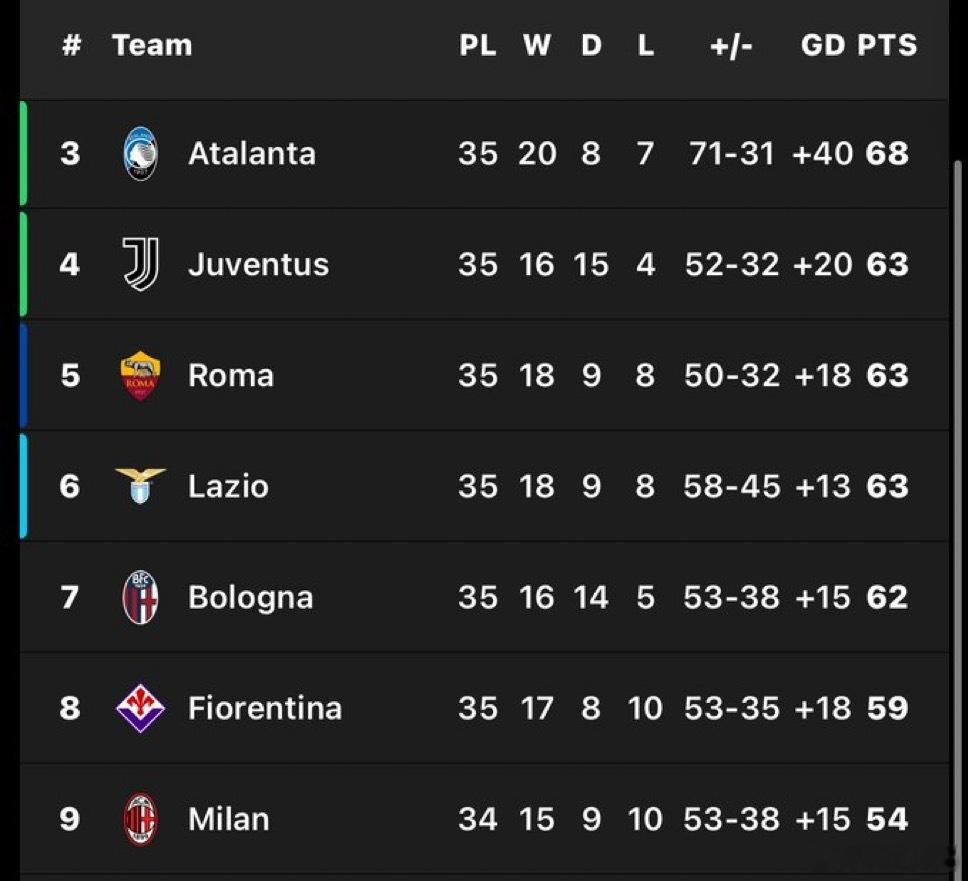Tap the AC Milan crest
968x881 pixels.
pos(141,819)
